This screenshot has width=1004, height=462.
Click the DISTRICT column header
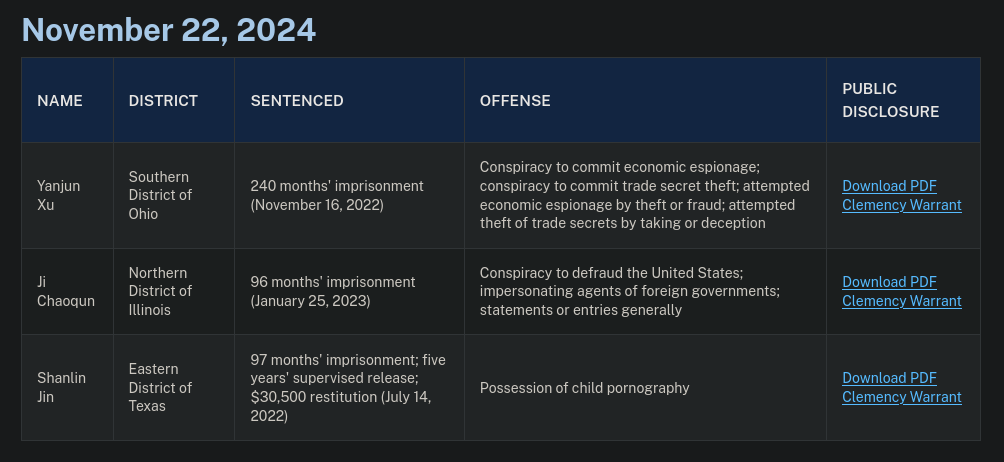coord(163,101)
